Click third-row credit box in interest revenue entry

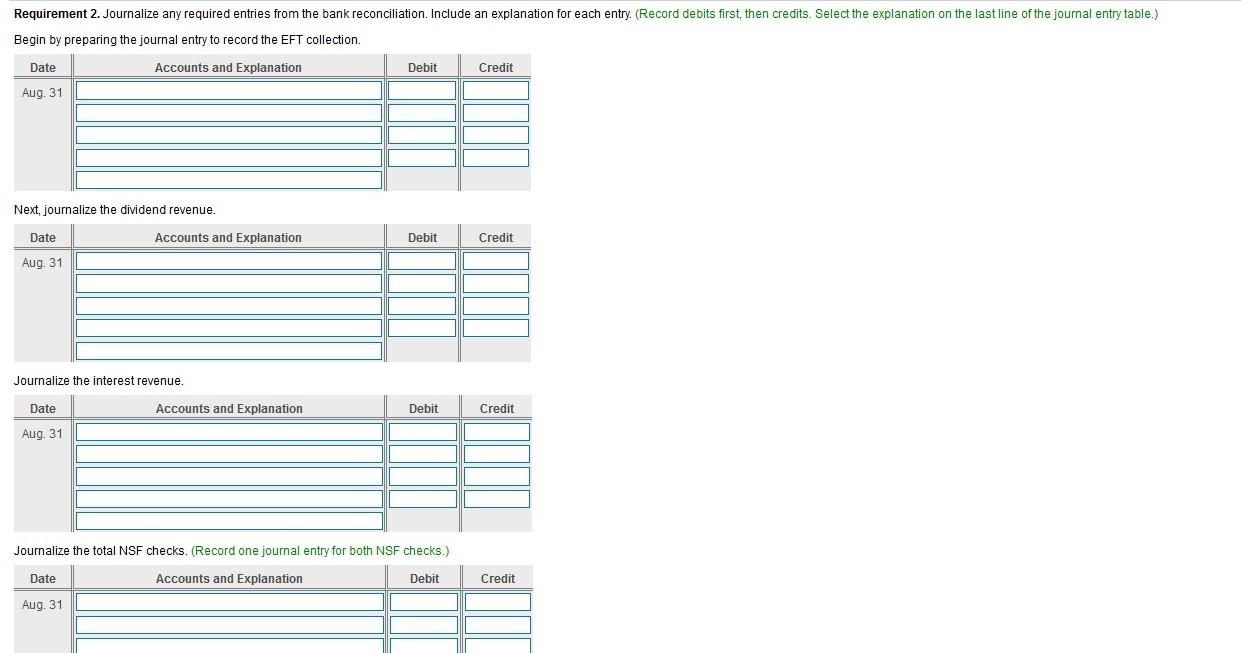(x=497, y=476)
